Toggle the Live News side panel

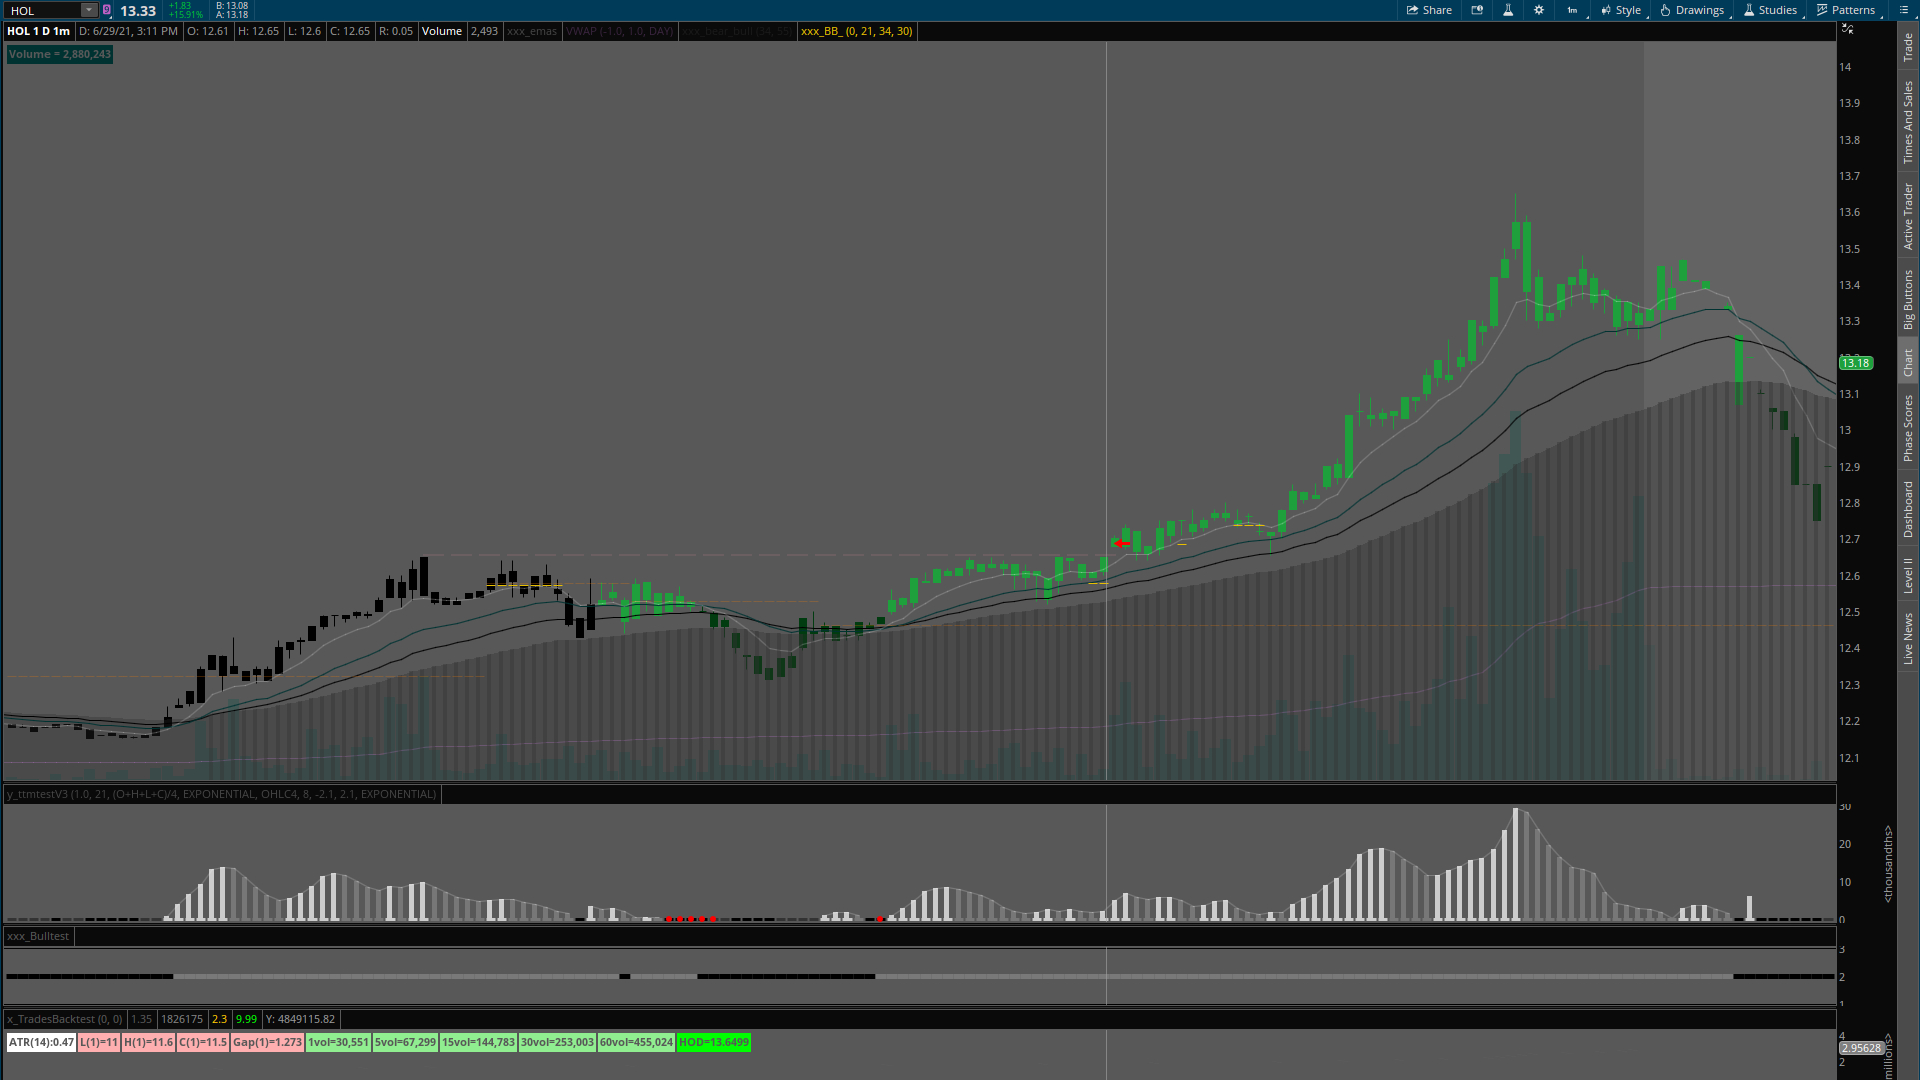tap(1908, 639)
